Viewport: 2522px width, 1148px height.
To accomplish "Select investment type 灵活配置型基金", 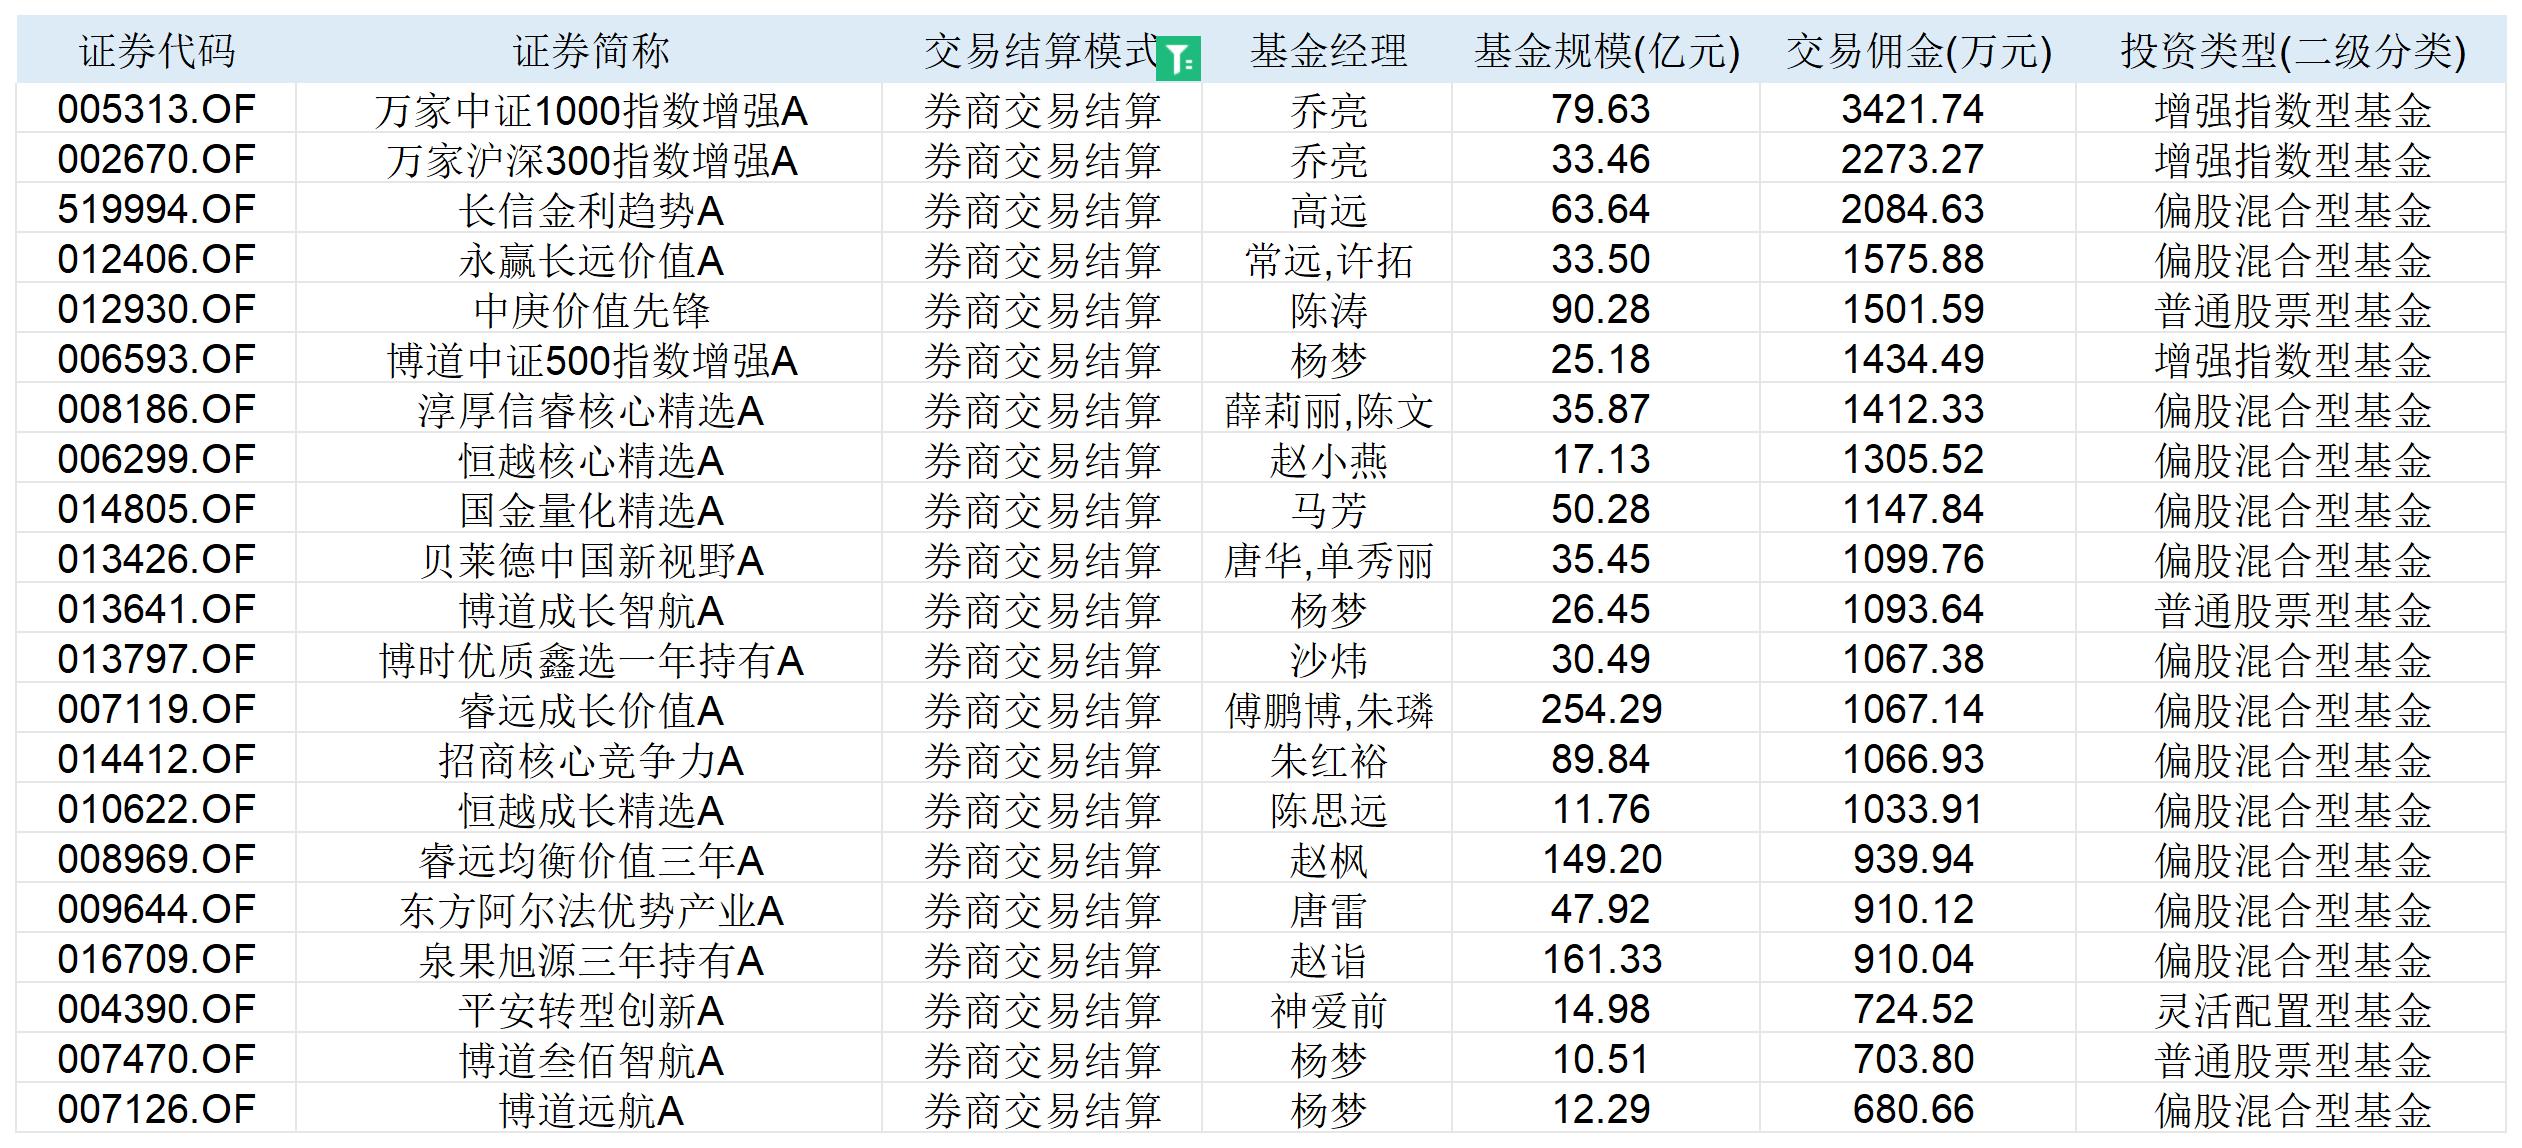I will click(2292, 1010).
